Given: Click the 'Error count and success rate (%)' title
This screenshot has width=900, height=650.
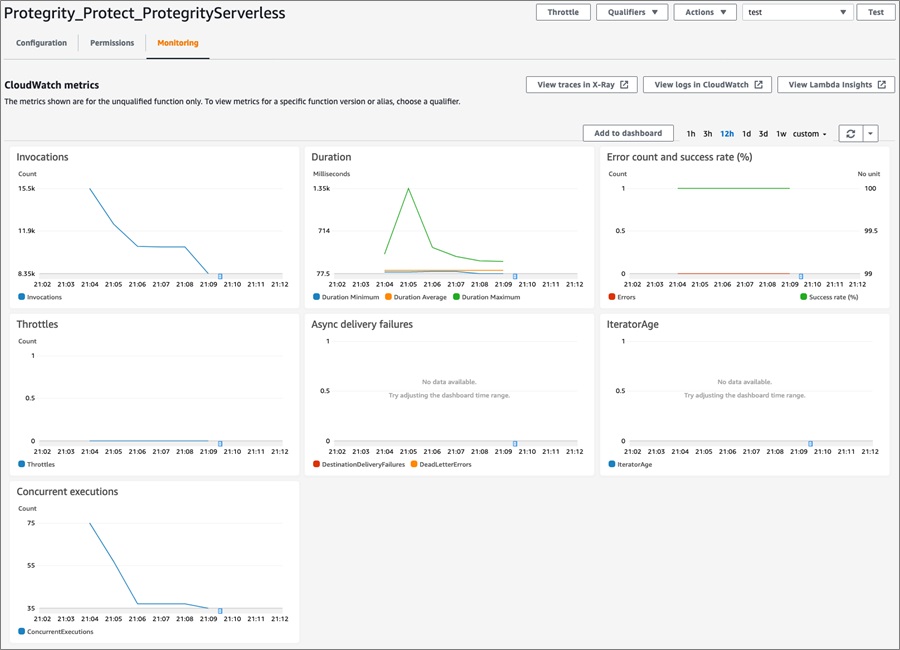Looking at the screenshot, I should (x=680, y=157).
